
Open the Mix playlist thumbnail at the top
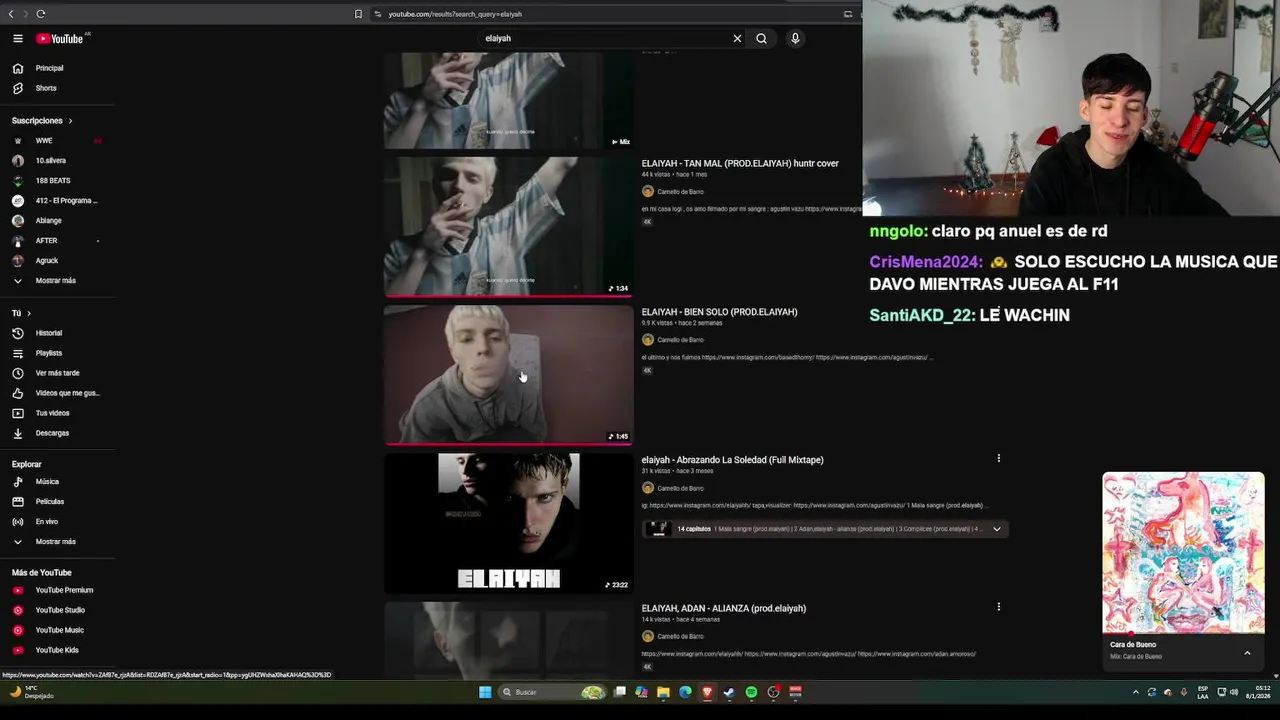point(509,101)
